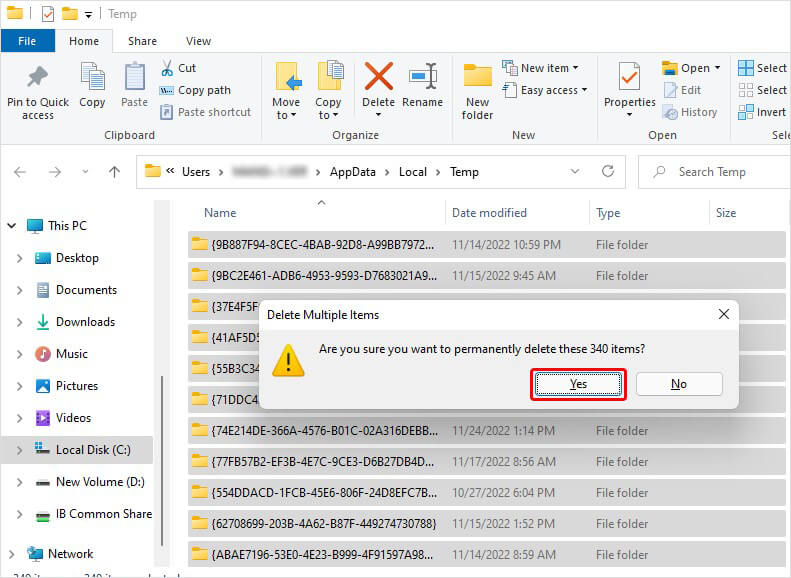Click the Properties checkmark icon

[629, 76]
